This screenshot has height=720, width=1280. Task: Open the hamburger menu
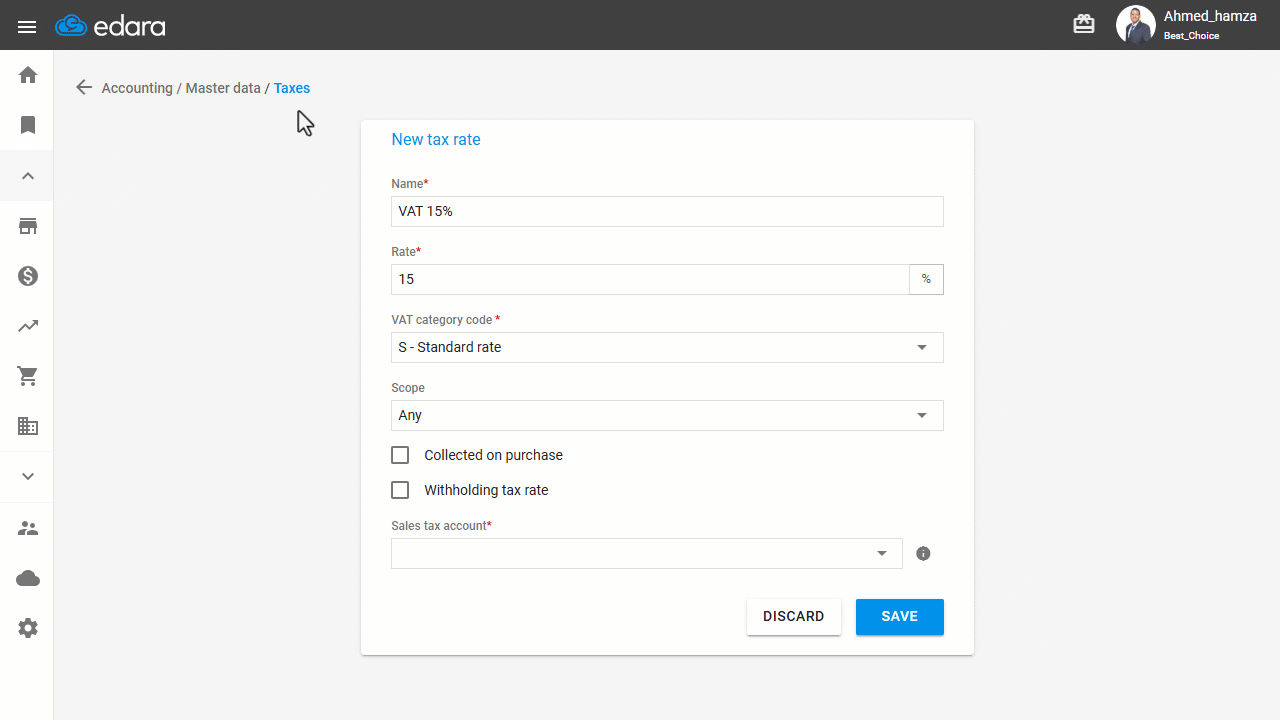27,27
